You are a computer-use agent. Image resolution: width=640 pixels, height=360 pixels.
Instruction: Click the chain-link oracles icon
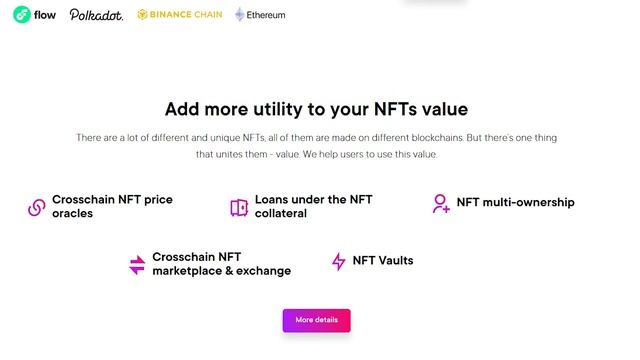36,207
